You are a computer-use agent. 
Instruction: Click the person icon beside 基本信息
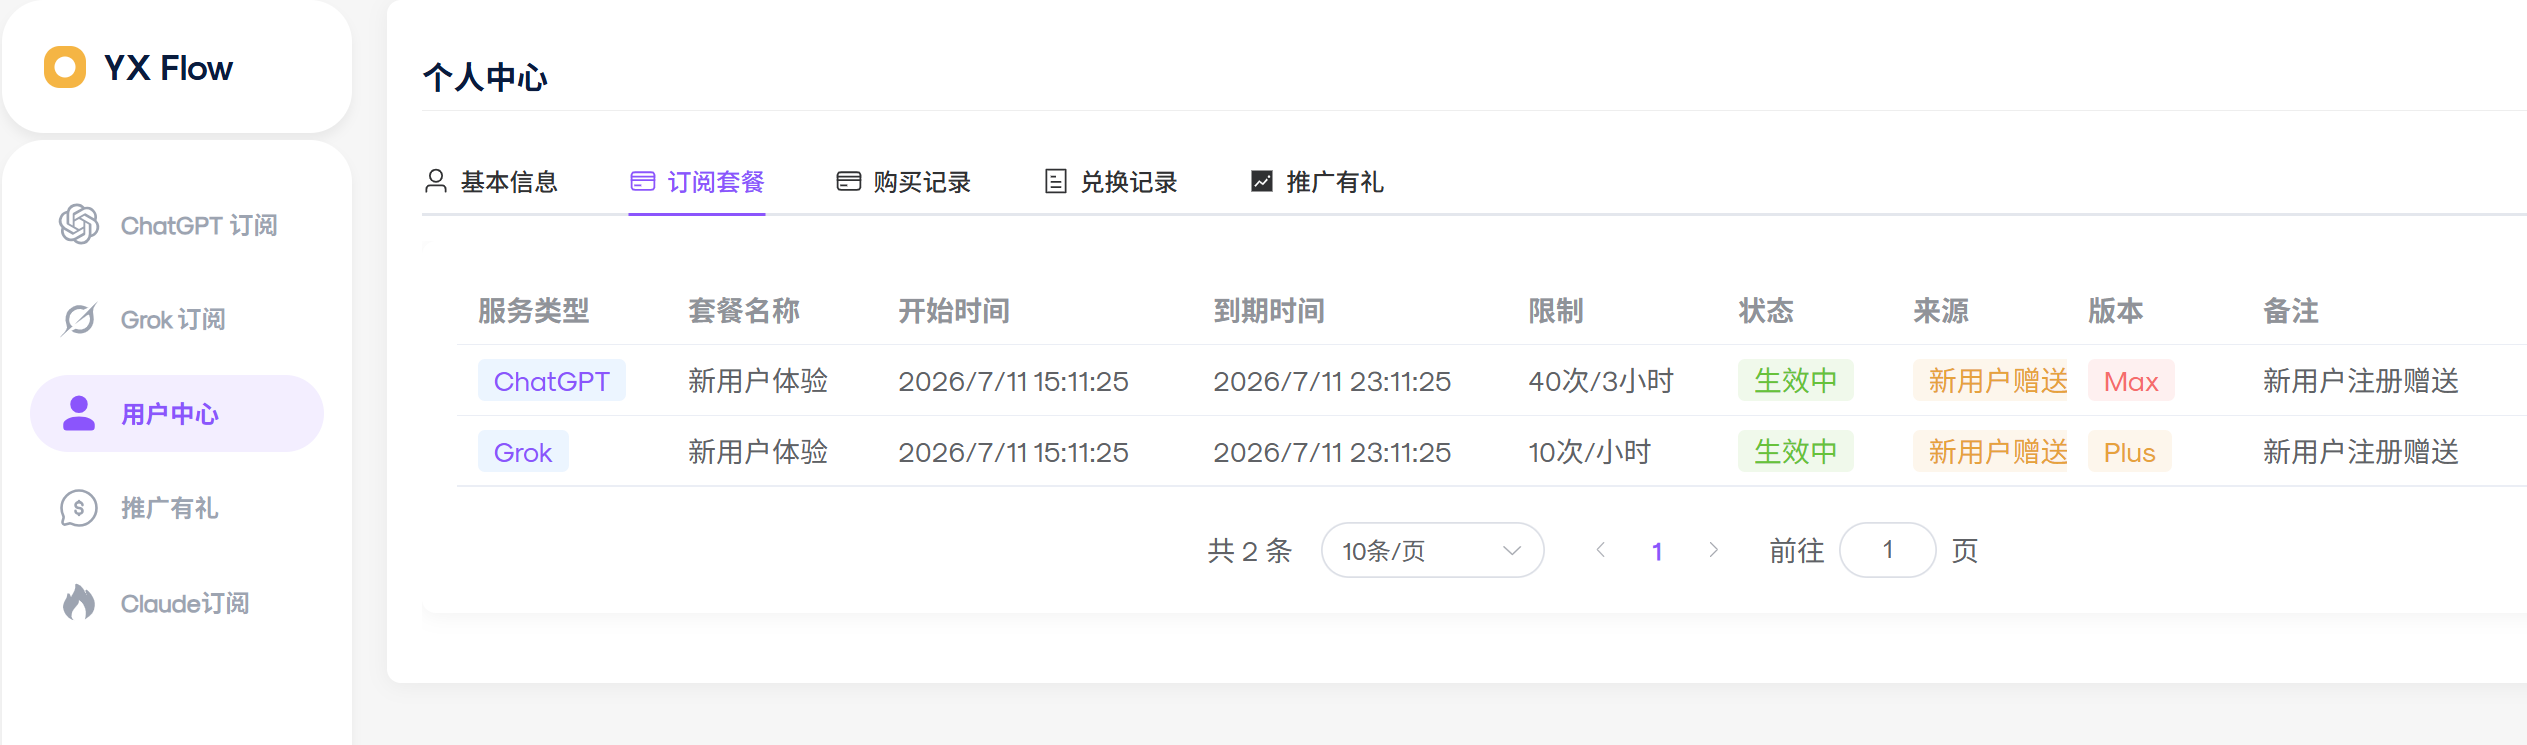coord(436,181)
